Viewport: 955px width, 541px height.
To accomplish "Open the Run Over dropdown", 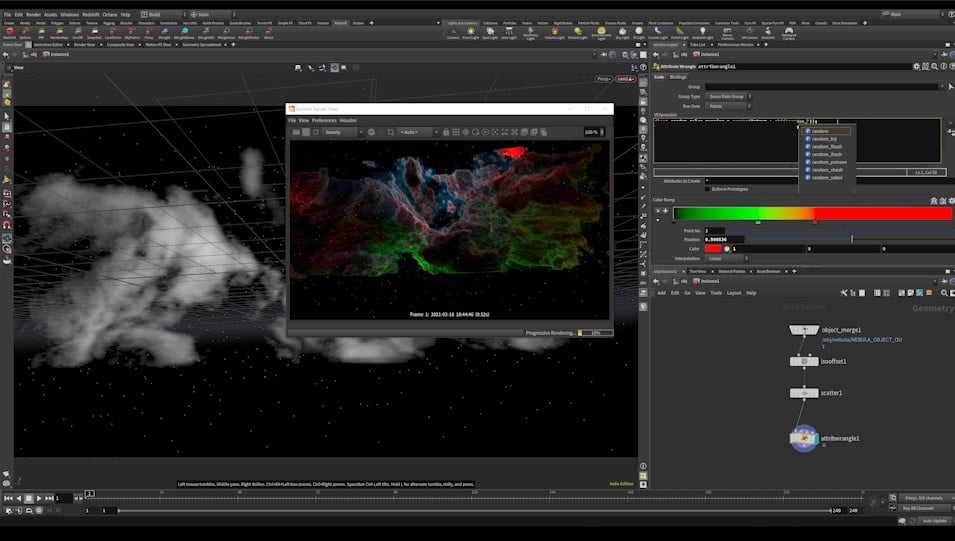I will [x=728, y=106].
